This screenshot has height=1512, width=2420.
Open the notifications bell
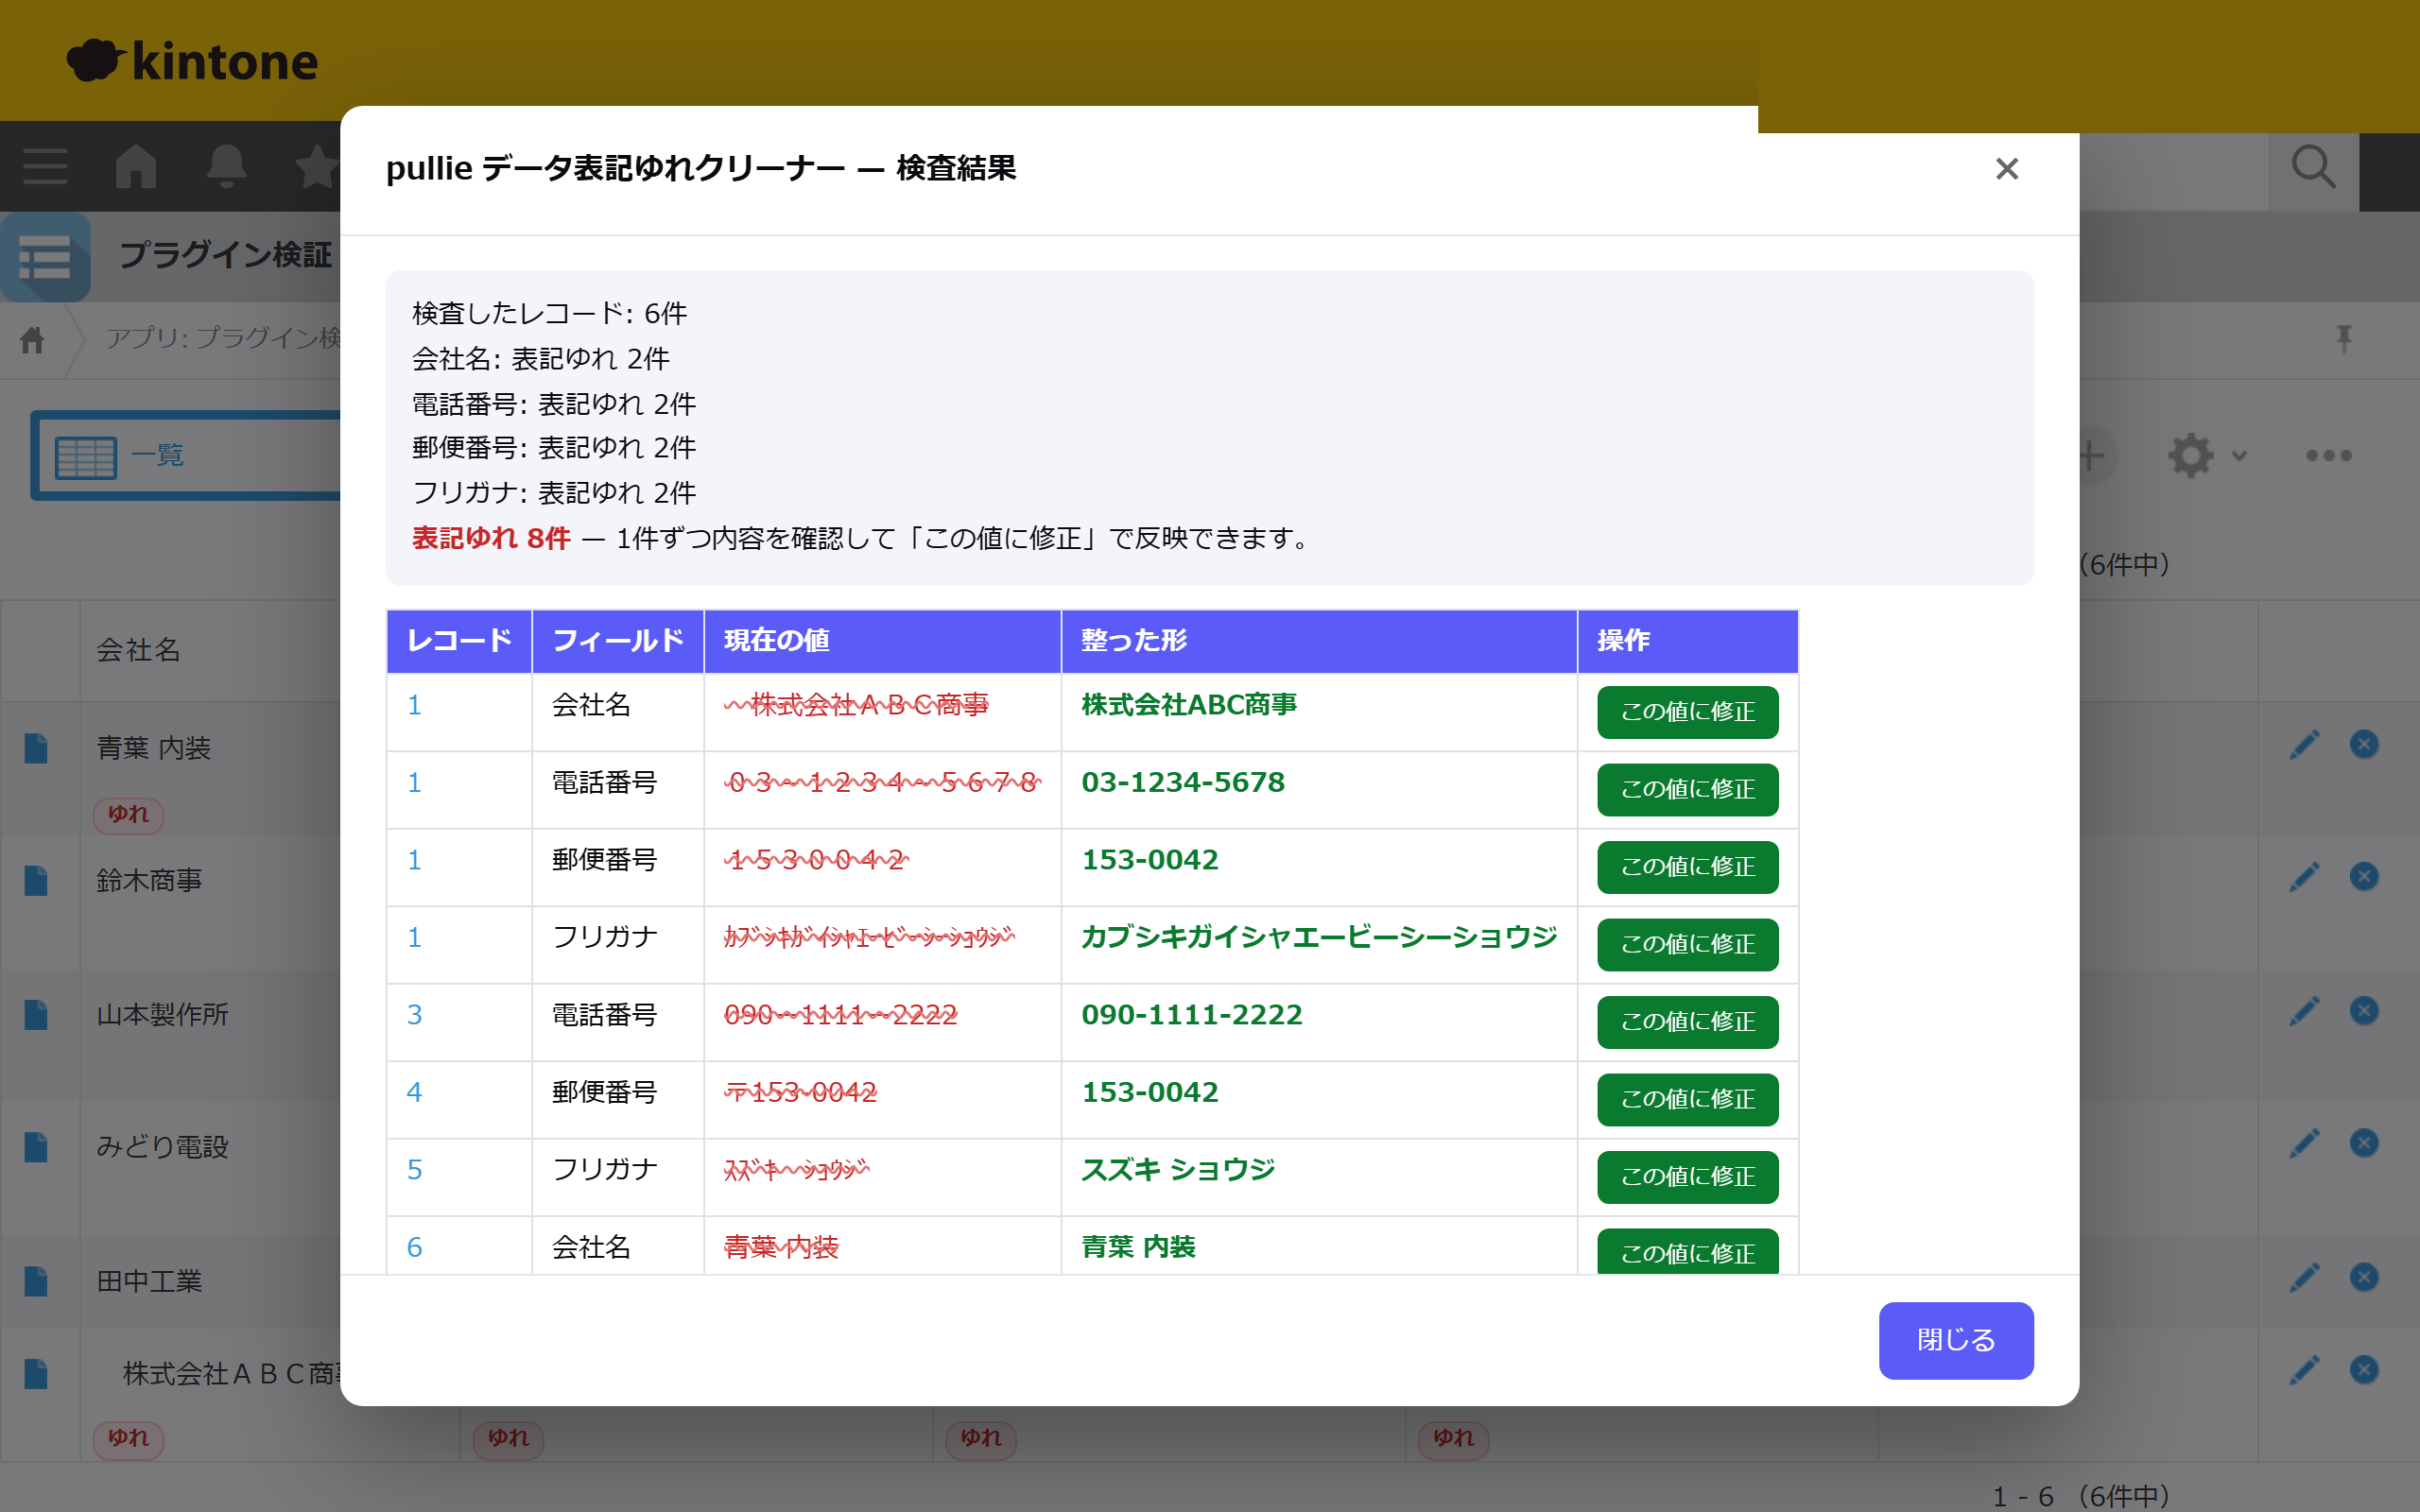pos(226,166)
